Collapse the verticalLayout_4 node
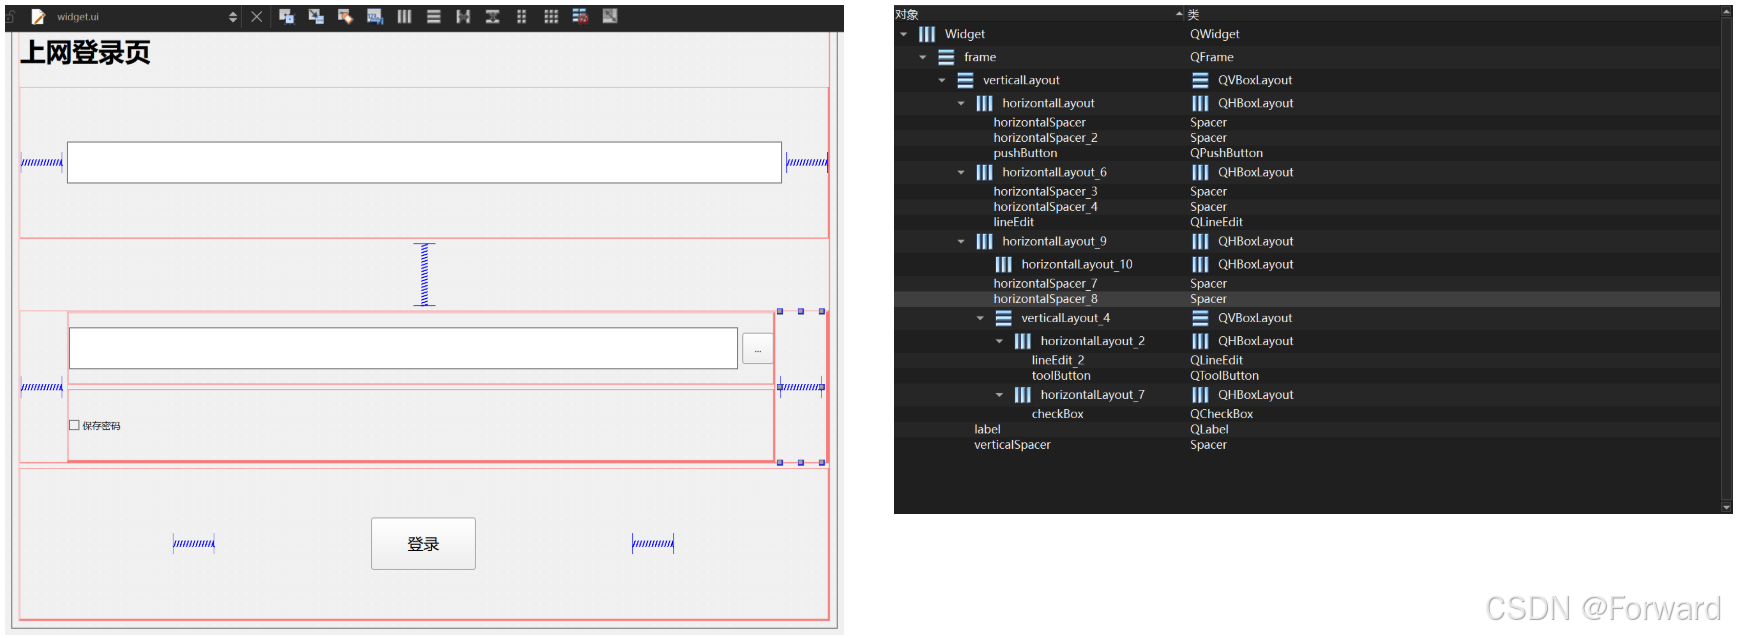The height and width of the screenshot is (638, 1737). point(980,318)
